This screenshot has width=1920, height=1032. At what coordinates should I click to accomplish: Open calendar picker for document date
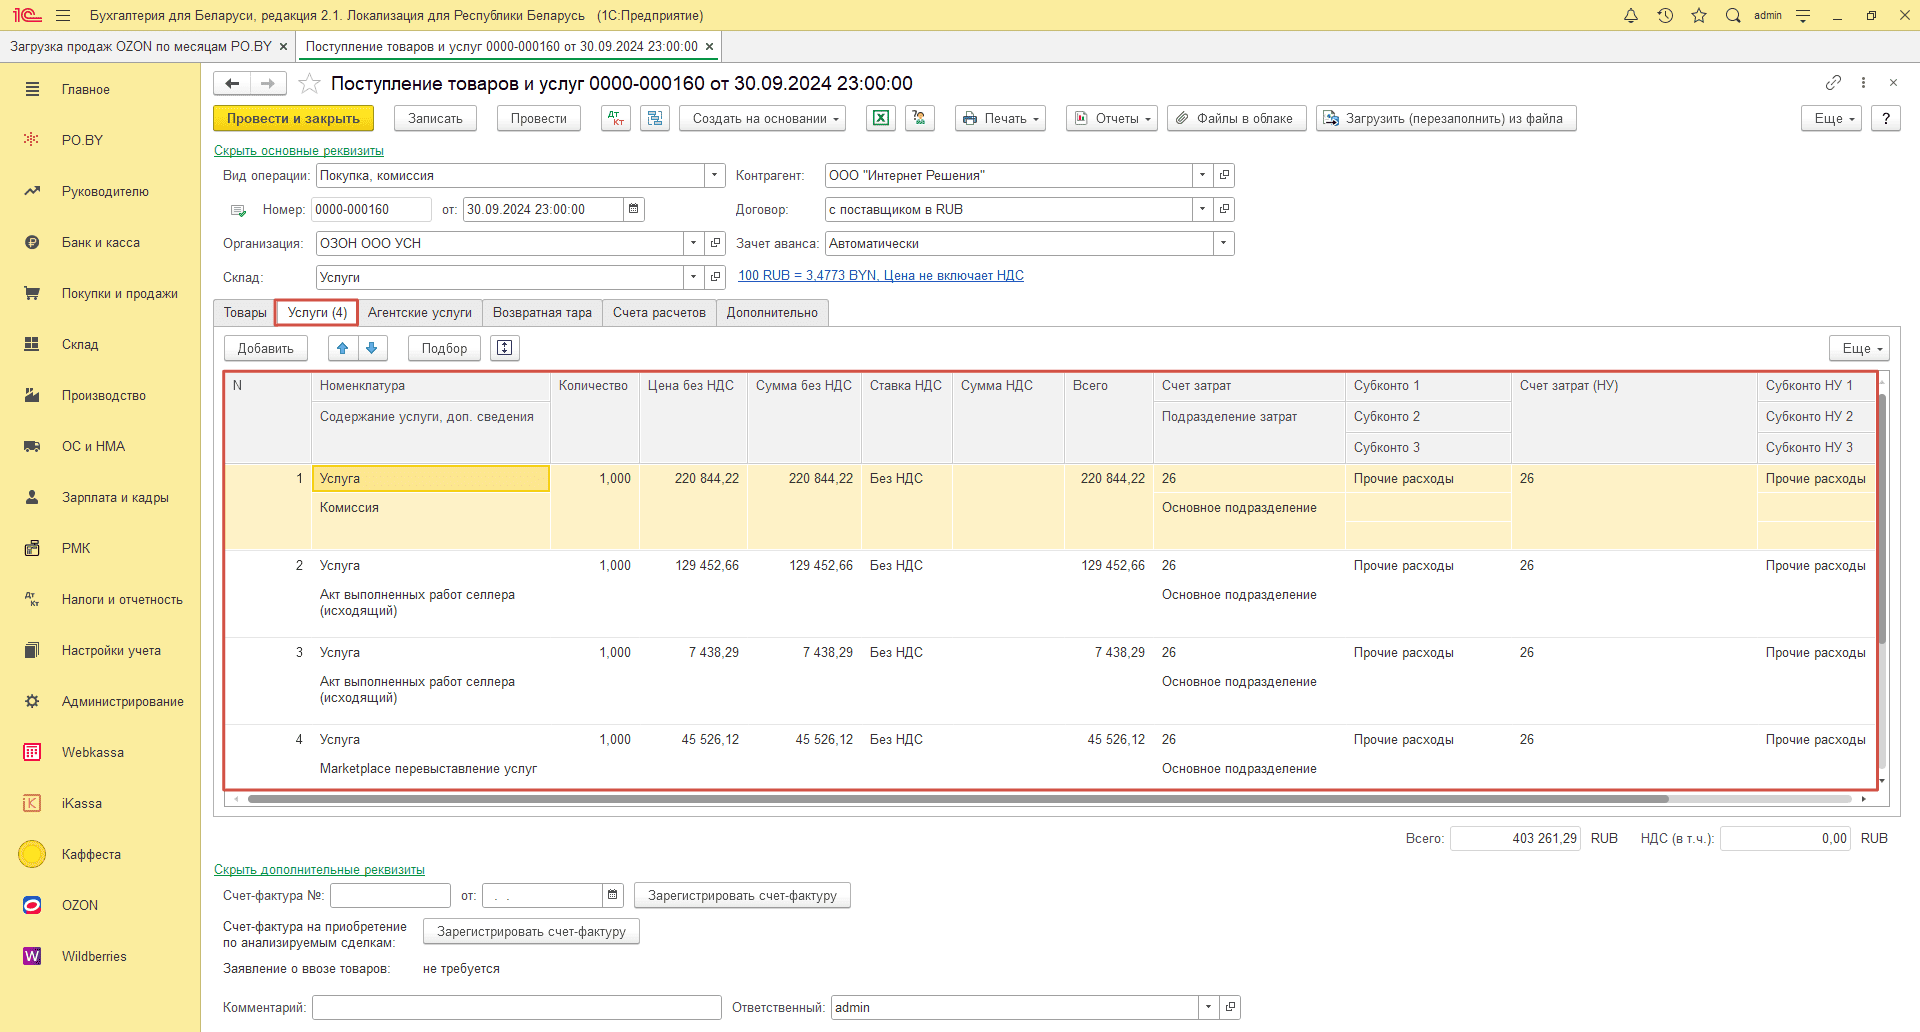633,209
